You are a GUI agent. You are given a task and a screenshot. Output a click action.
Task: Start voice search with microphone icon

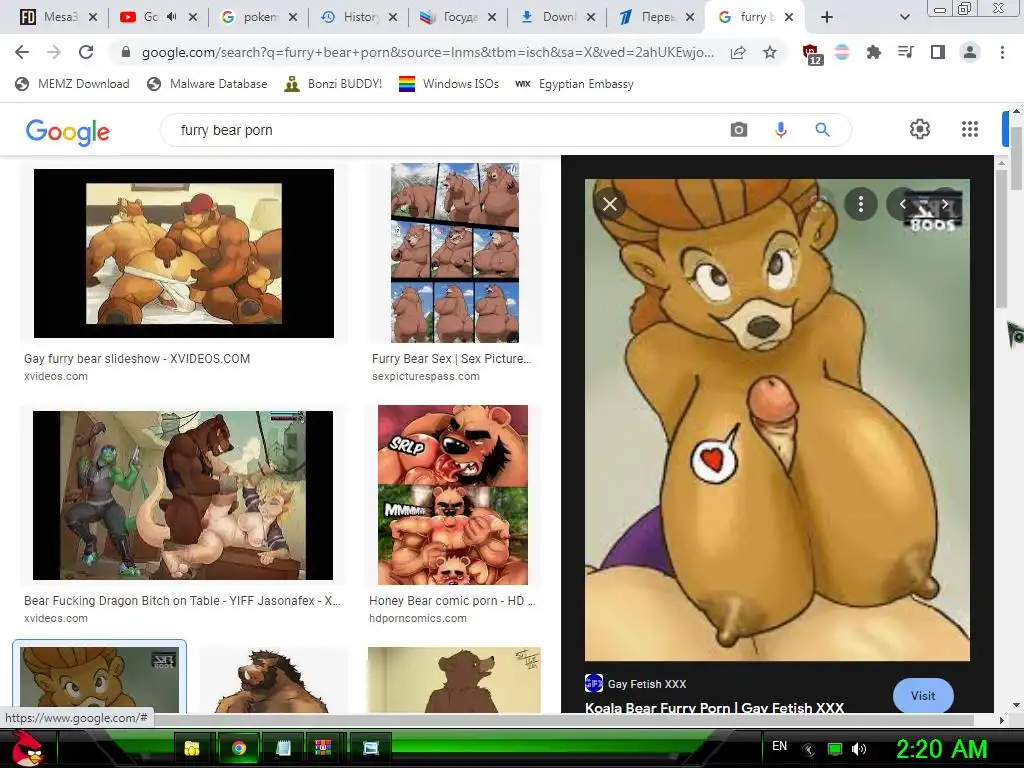pyautogui.click(x=780, y=130)
